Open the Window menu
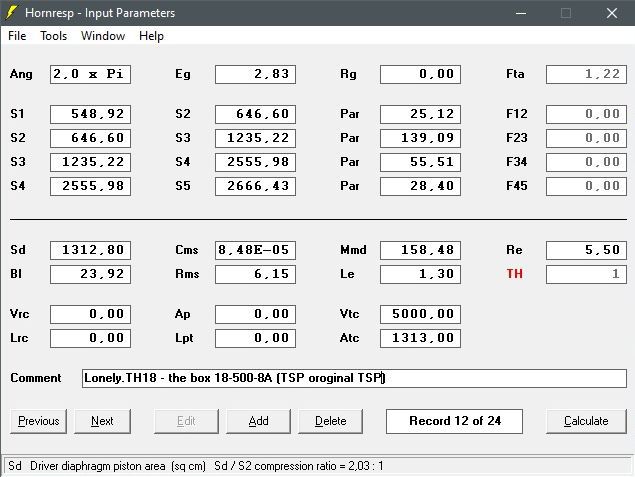 [103, 36]
